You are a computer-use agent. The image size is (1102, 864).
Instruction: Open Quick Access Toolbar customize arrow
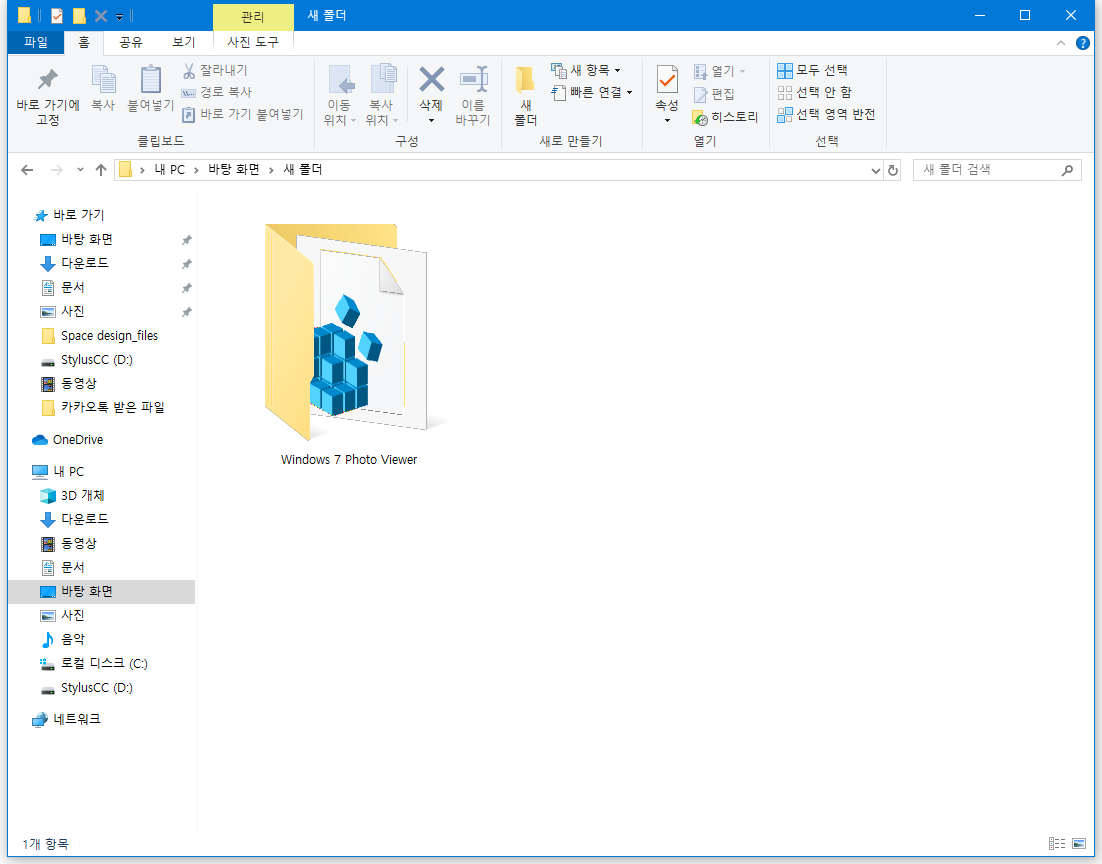click(119, 16)
